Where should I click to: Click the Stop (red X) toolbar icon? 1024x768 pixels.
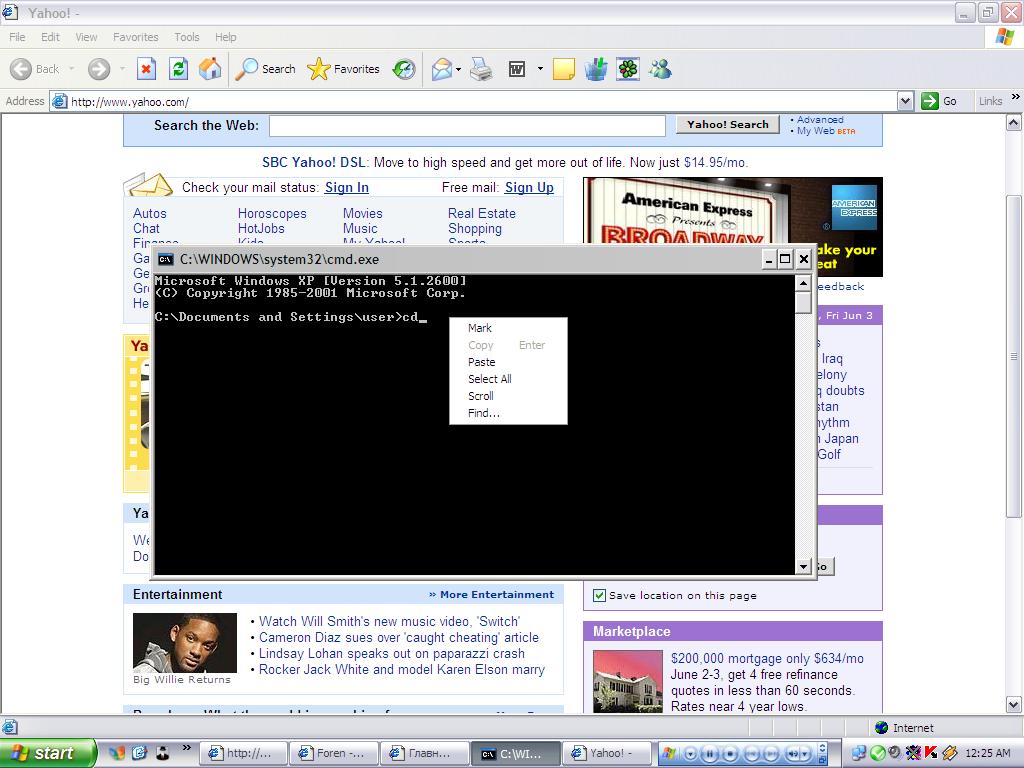click(146, 69)
